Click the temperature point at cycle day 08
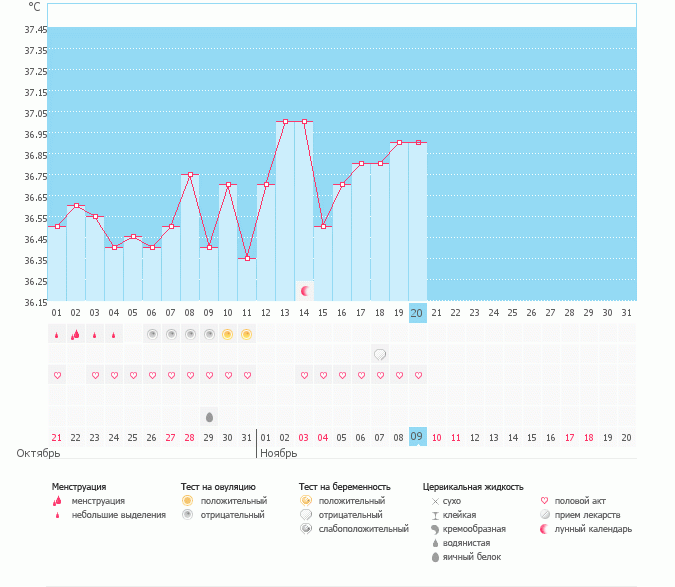 pos(189,175)
